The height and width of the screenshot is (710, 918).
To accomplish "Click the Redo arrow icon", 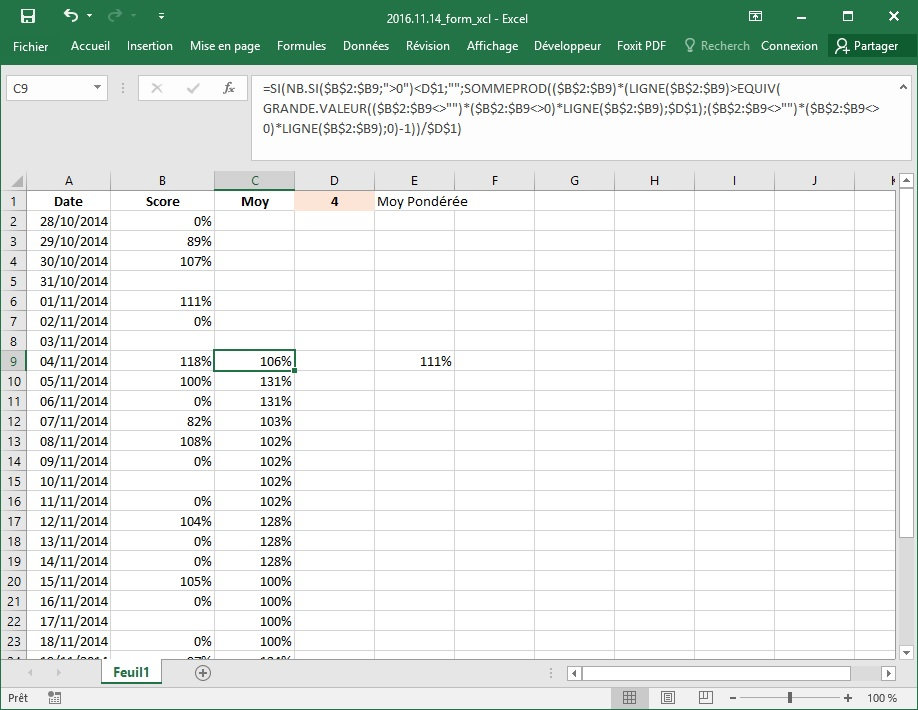I will point(114,16).
